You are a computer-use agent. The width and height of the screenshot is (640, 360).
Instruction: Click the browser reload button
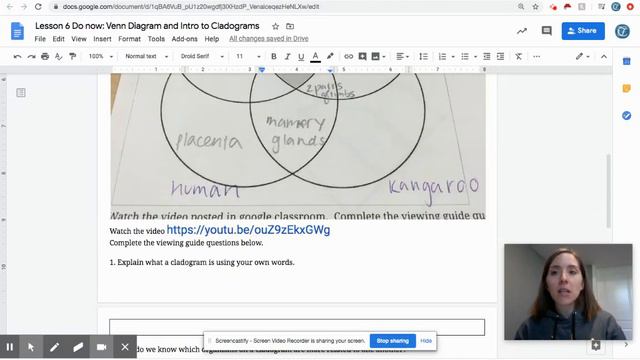click(38, 7)
